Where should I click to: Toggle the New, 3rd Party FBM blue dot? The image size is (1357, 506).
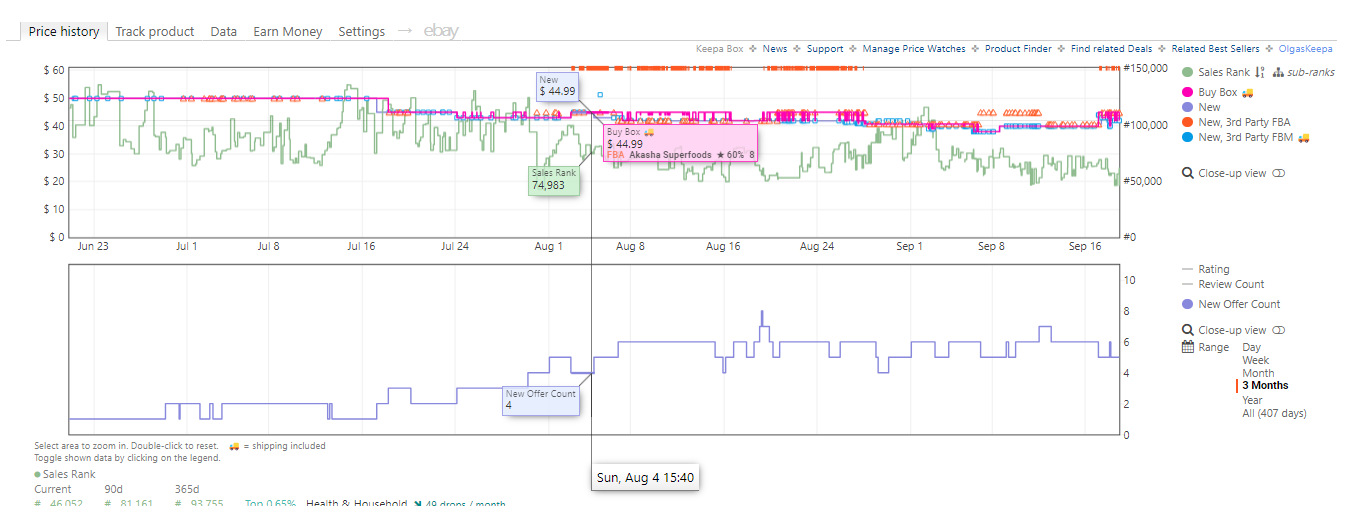tap(1187, 137)
